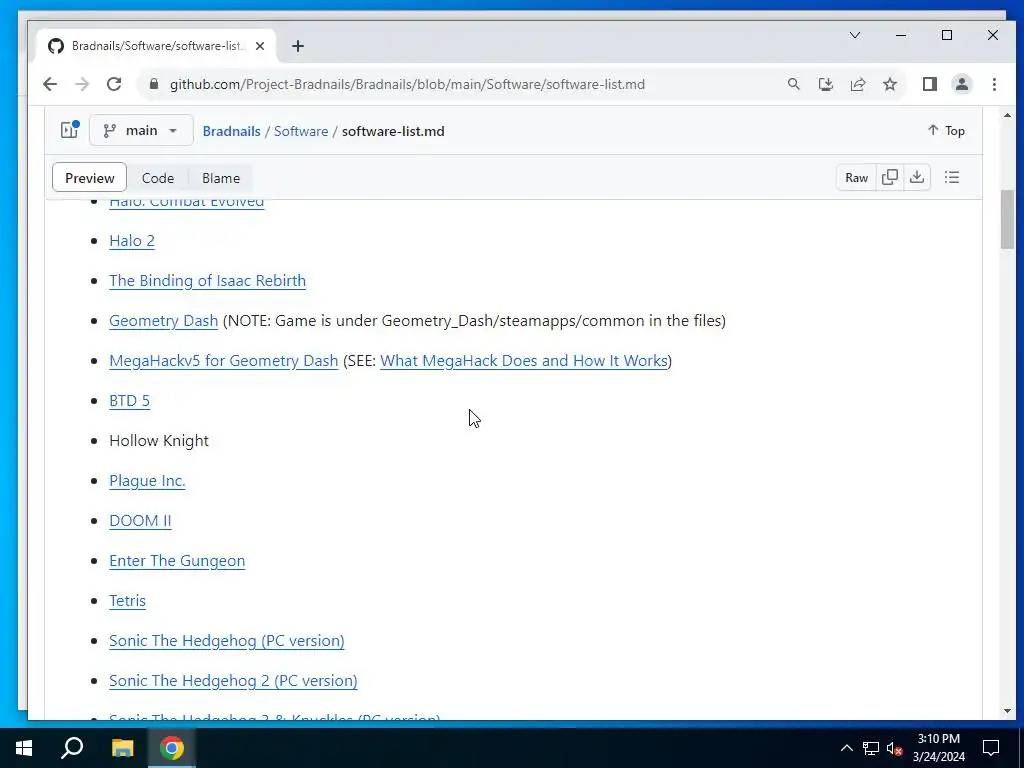Image resolution: width=1024 pixels, height=768 pixels.
Task: Open File Explorer from taskbar
Action: click(x=122, y=748)
